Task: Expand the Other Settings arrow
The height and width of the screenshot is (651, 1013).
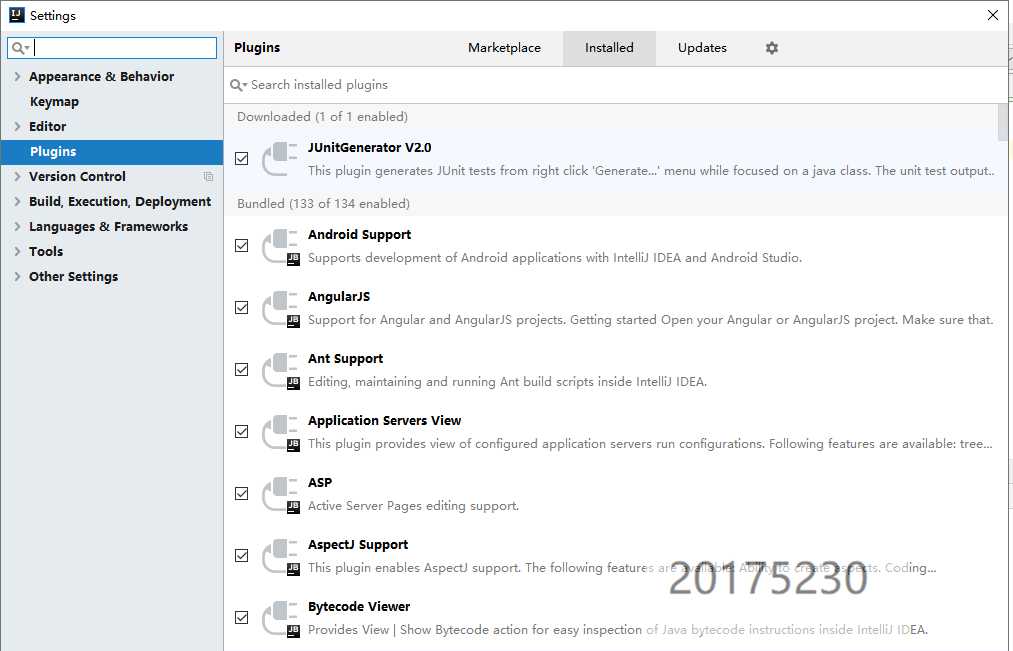Action: [x=17, y=276]
